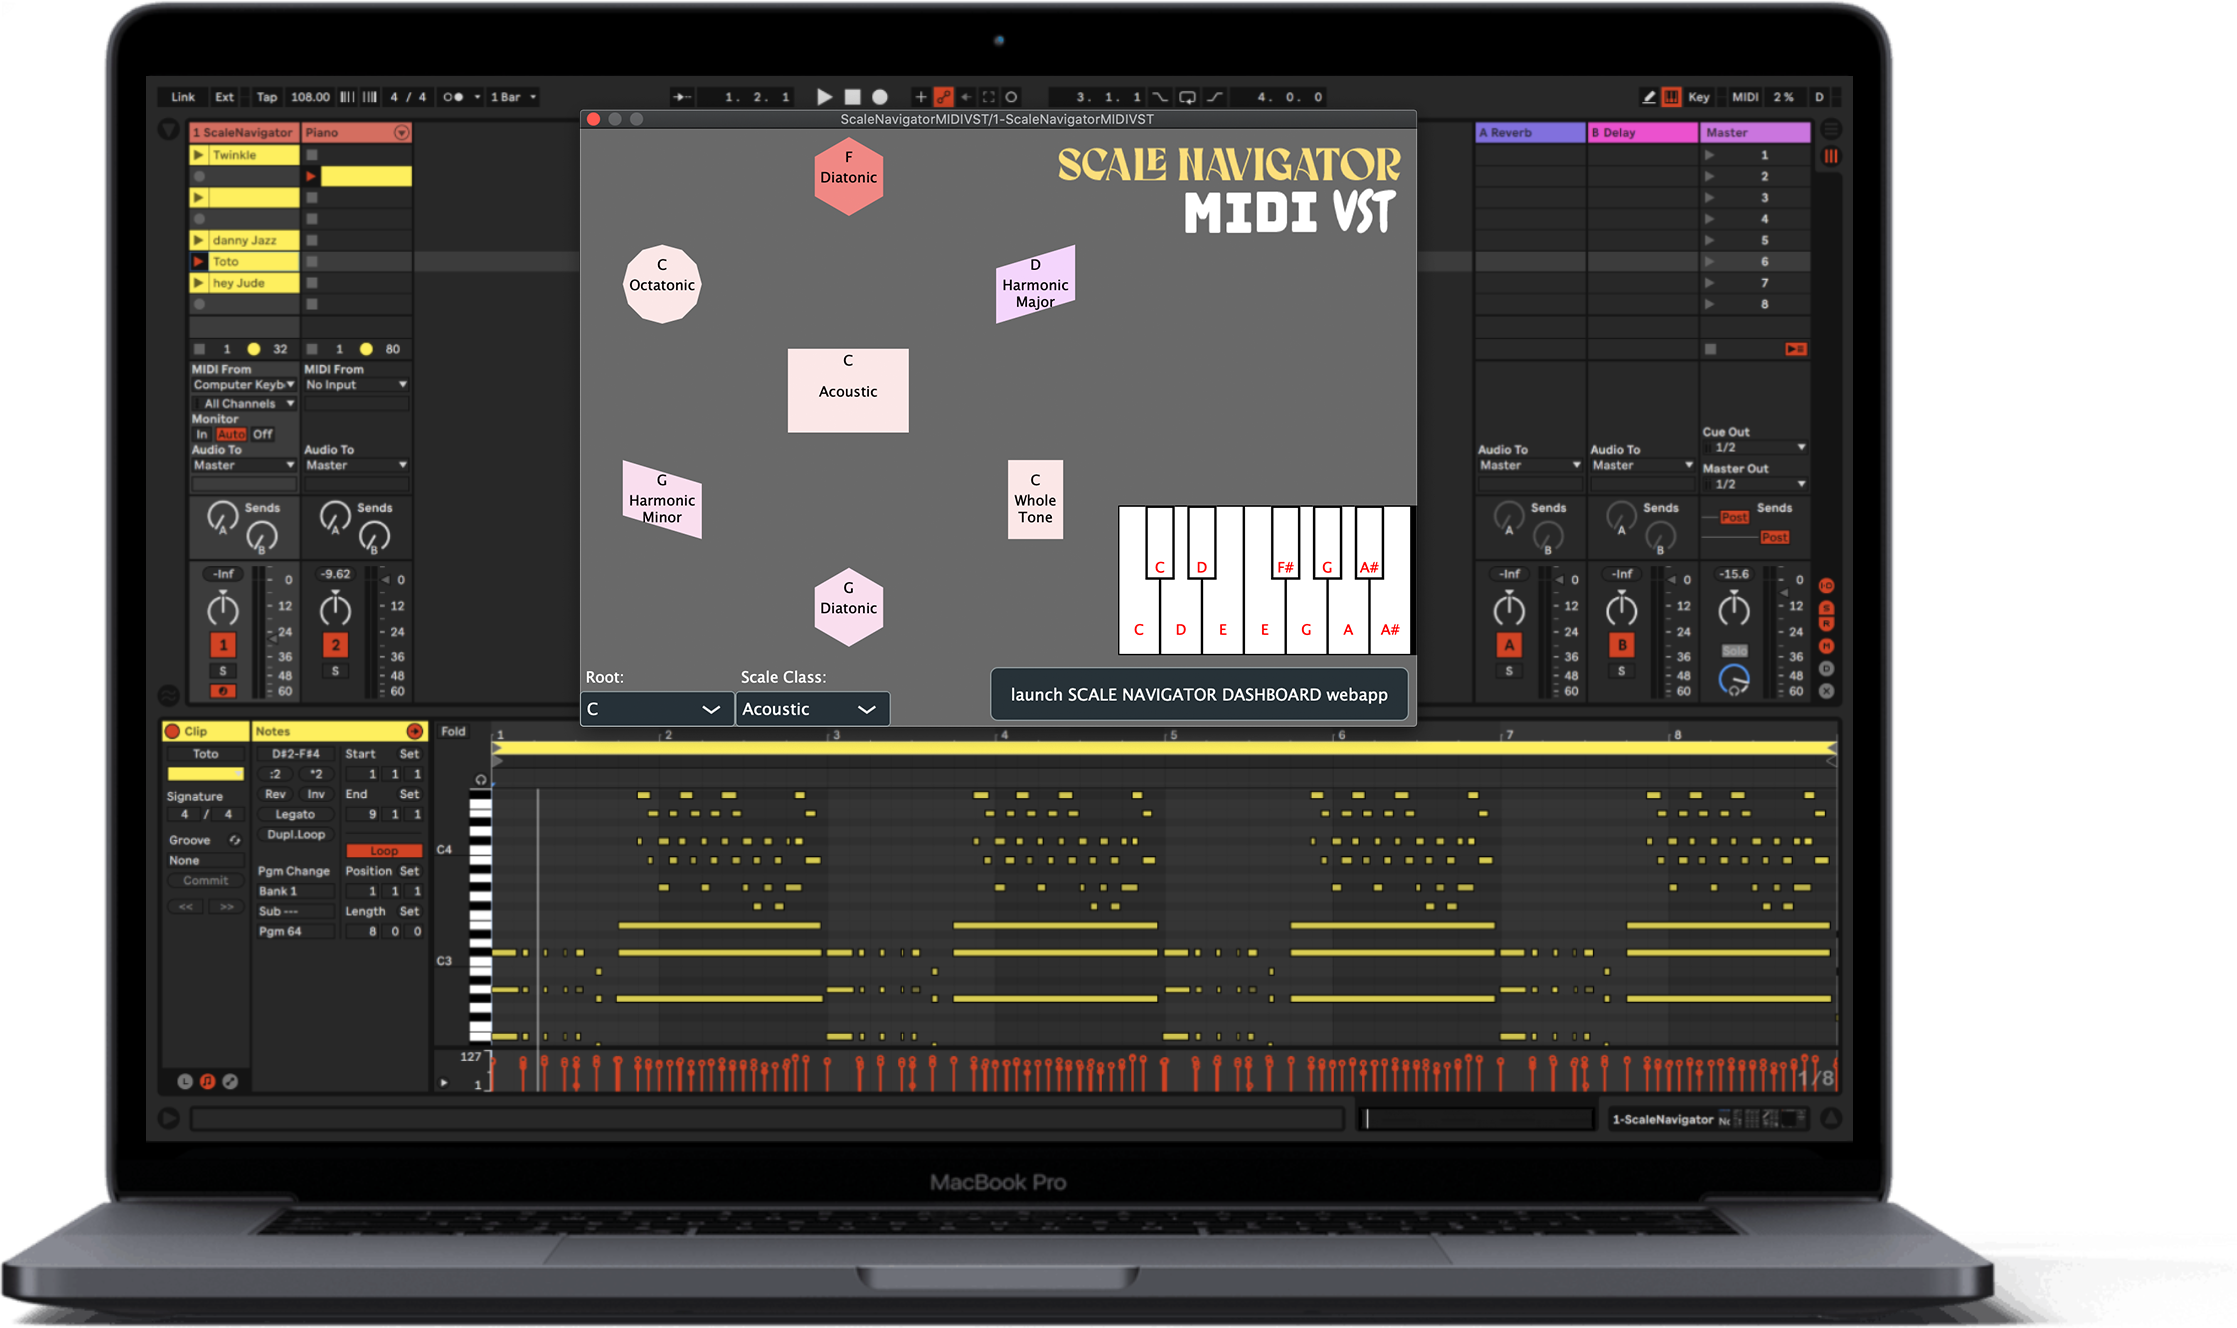Select the C Whole Tone scale node
Screen dimensions: 2237x1328
tap(1035, 499)
